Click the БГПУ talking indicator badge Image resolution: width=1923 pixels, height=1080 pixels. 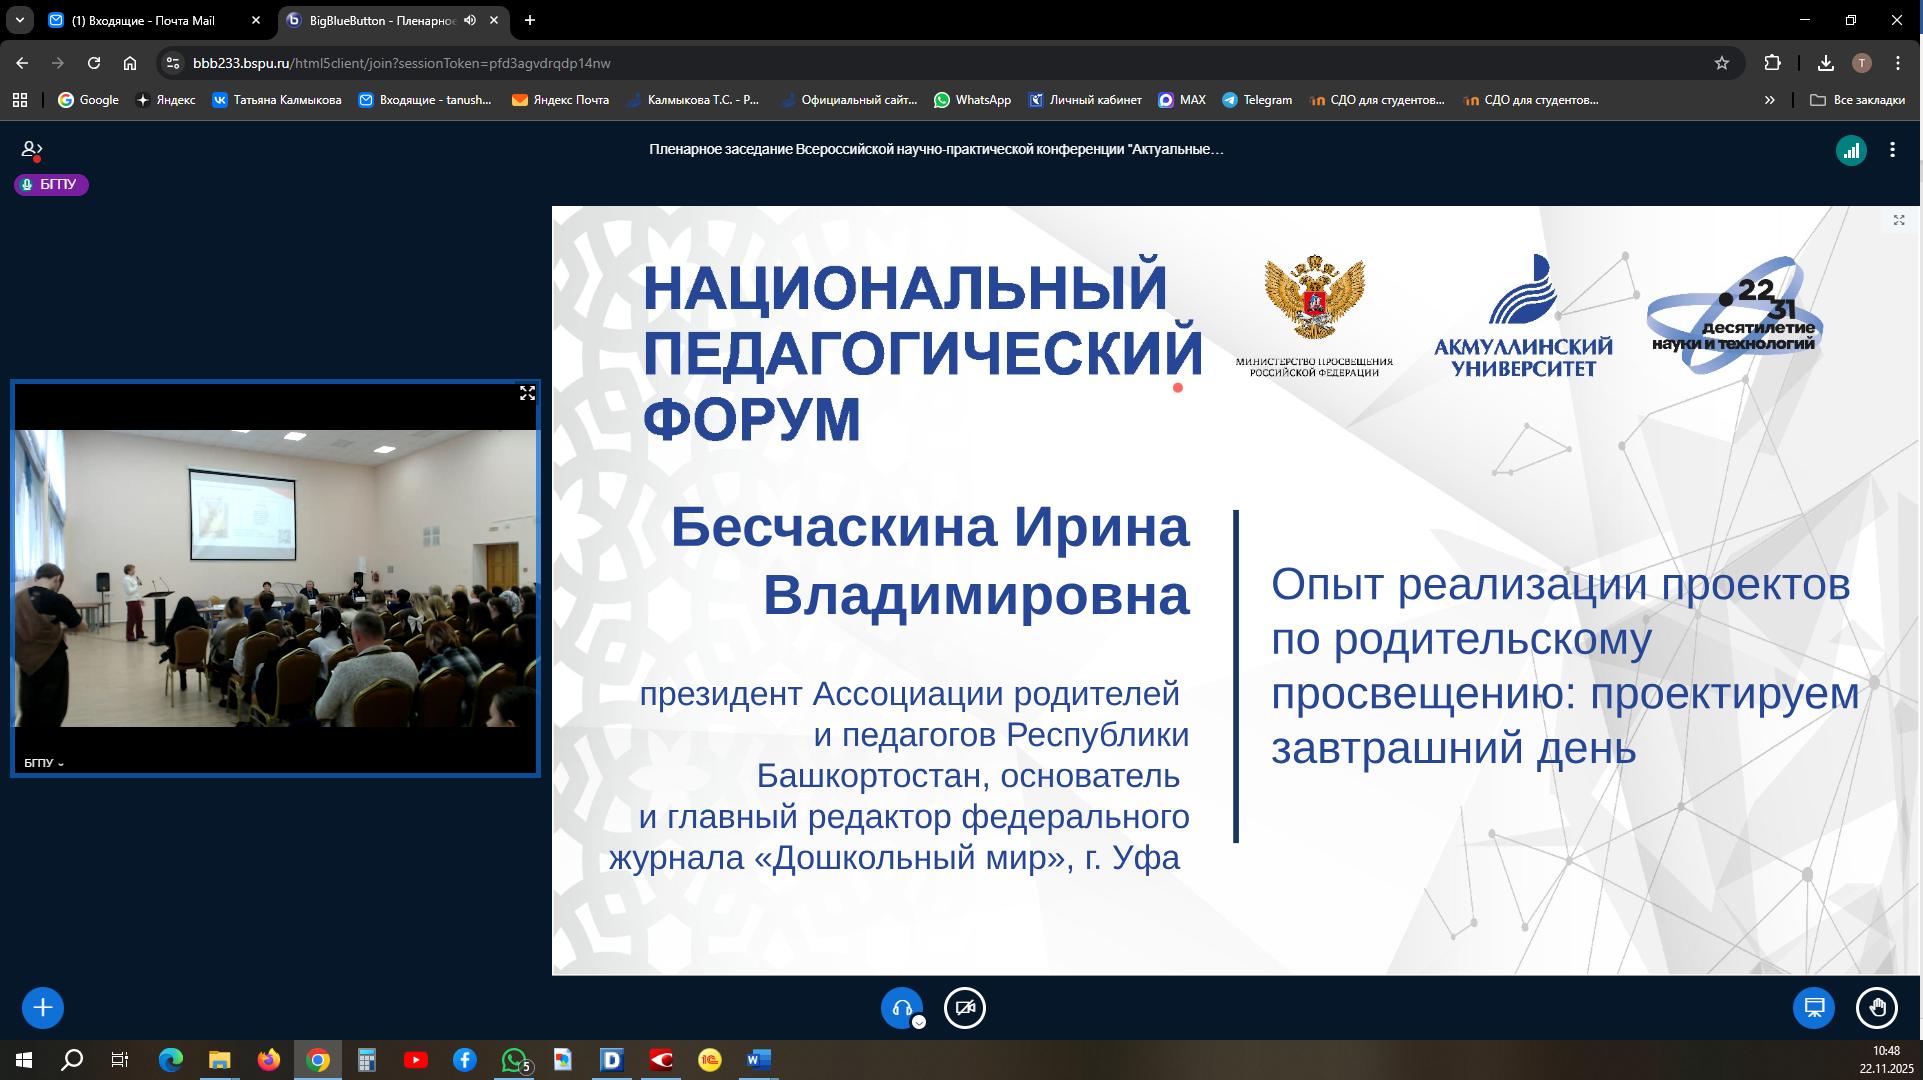pos(51,184)
